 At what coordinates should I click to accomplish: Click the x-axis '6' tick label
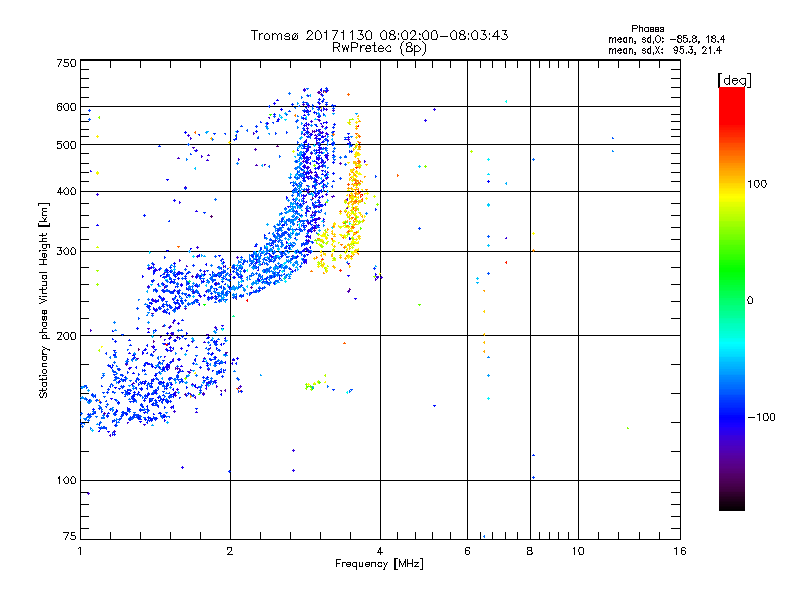(x=467, y=551)
